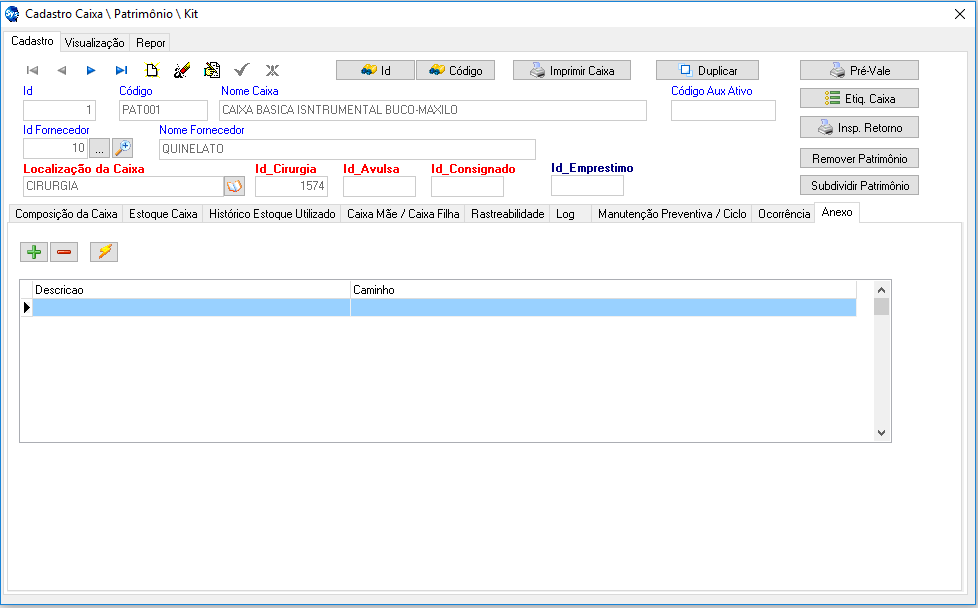The image size is (978, 608).
Task: Open the book icon beside Localização da Caixa
Action: (234, 186)
